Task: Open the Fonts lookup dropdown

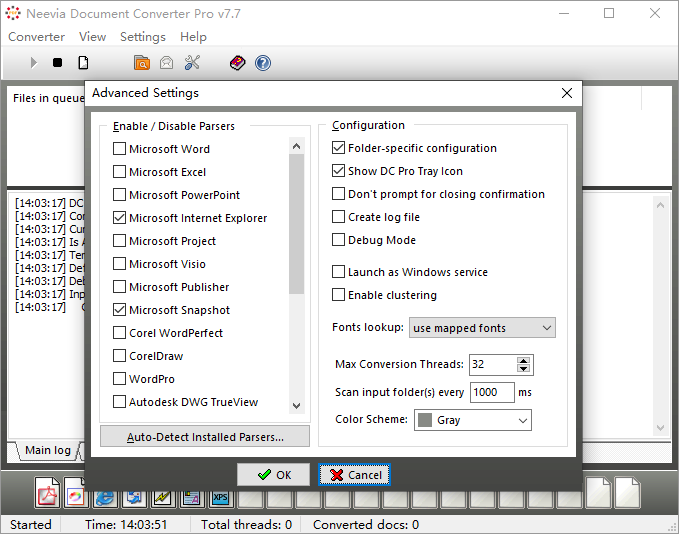Action: pyautogui.click(x=482, y=328)
